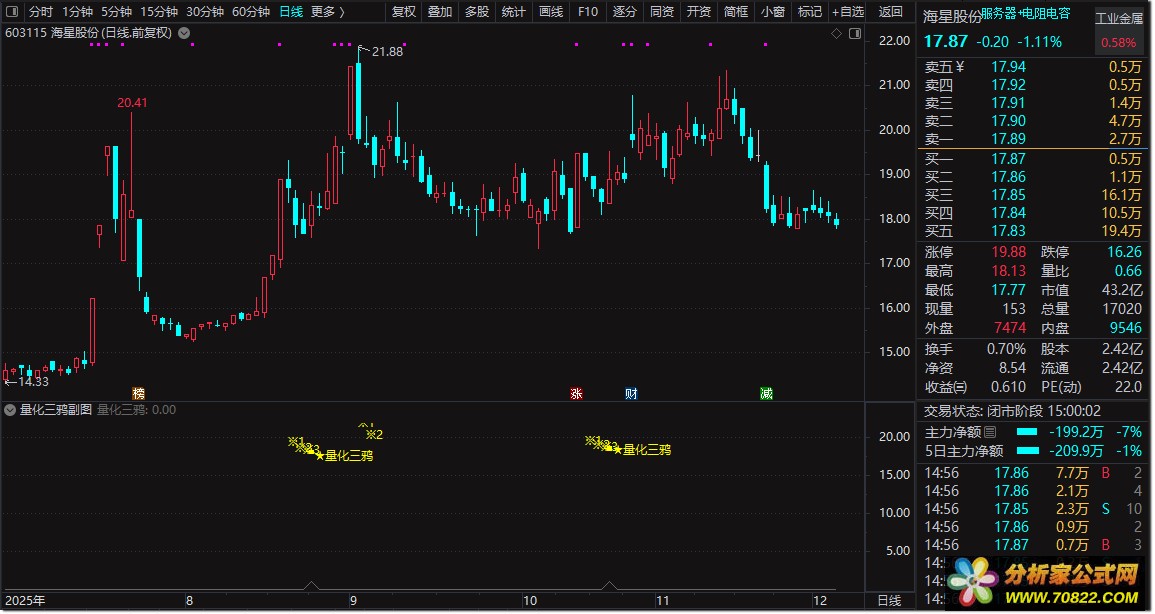
Task: Click the PE(动) dynamic PE label
Action: (x=1061, y=387)
